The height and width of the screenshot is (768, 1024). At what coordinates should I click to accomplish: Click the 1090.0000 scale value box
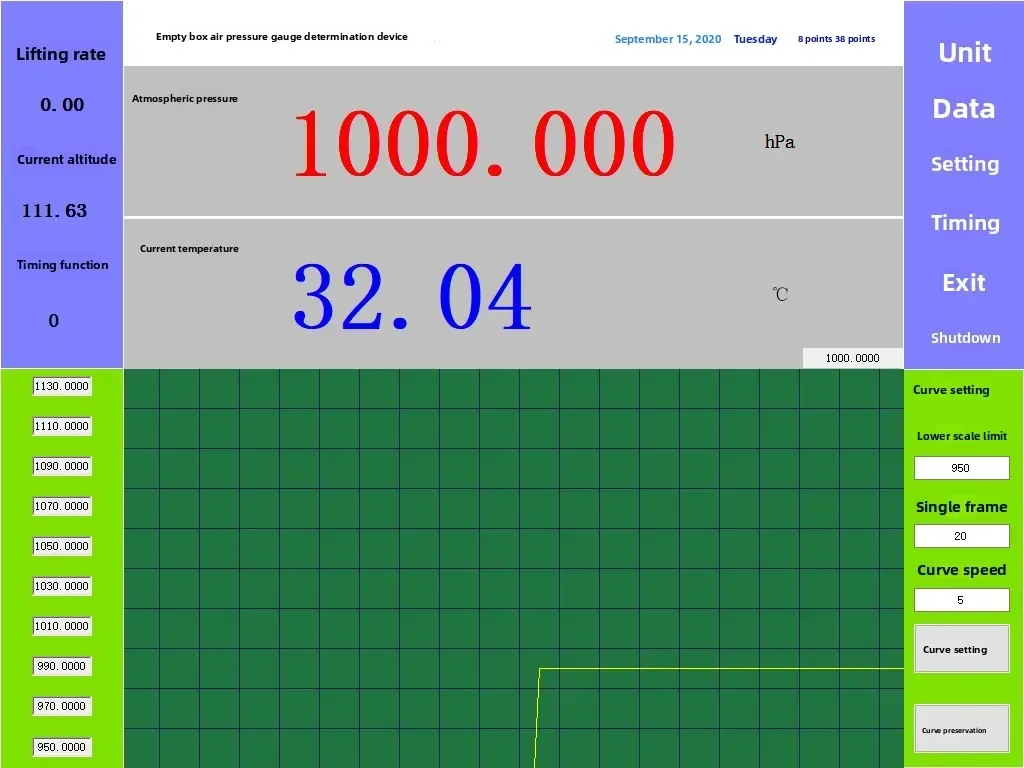pyautogui.click(x=62, y=466)
